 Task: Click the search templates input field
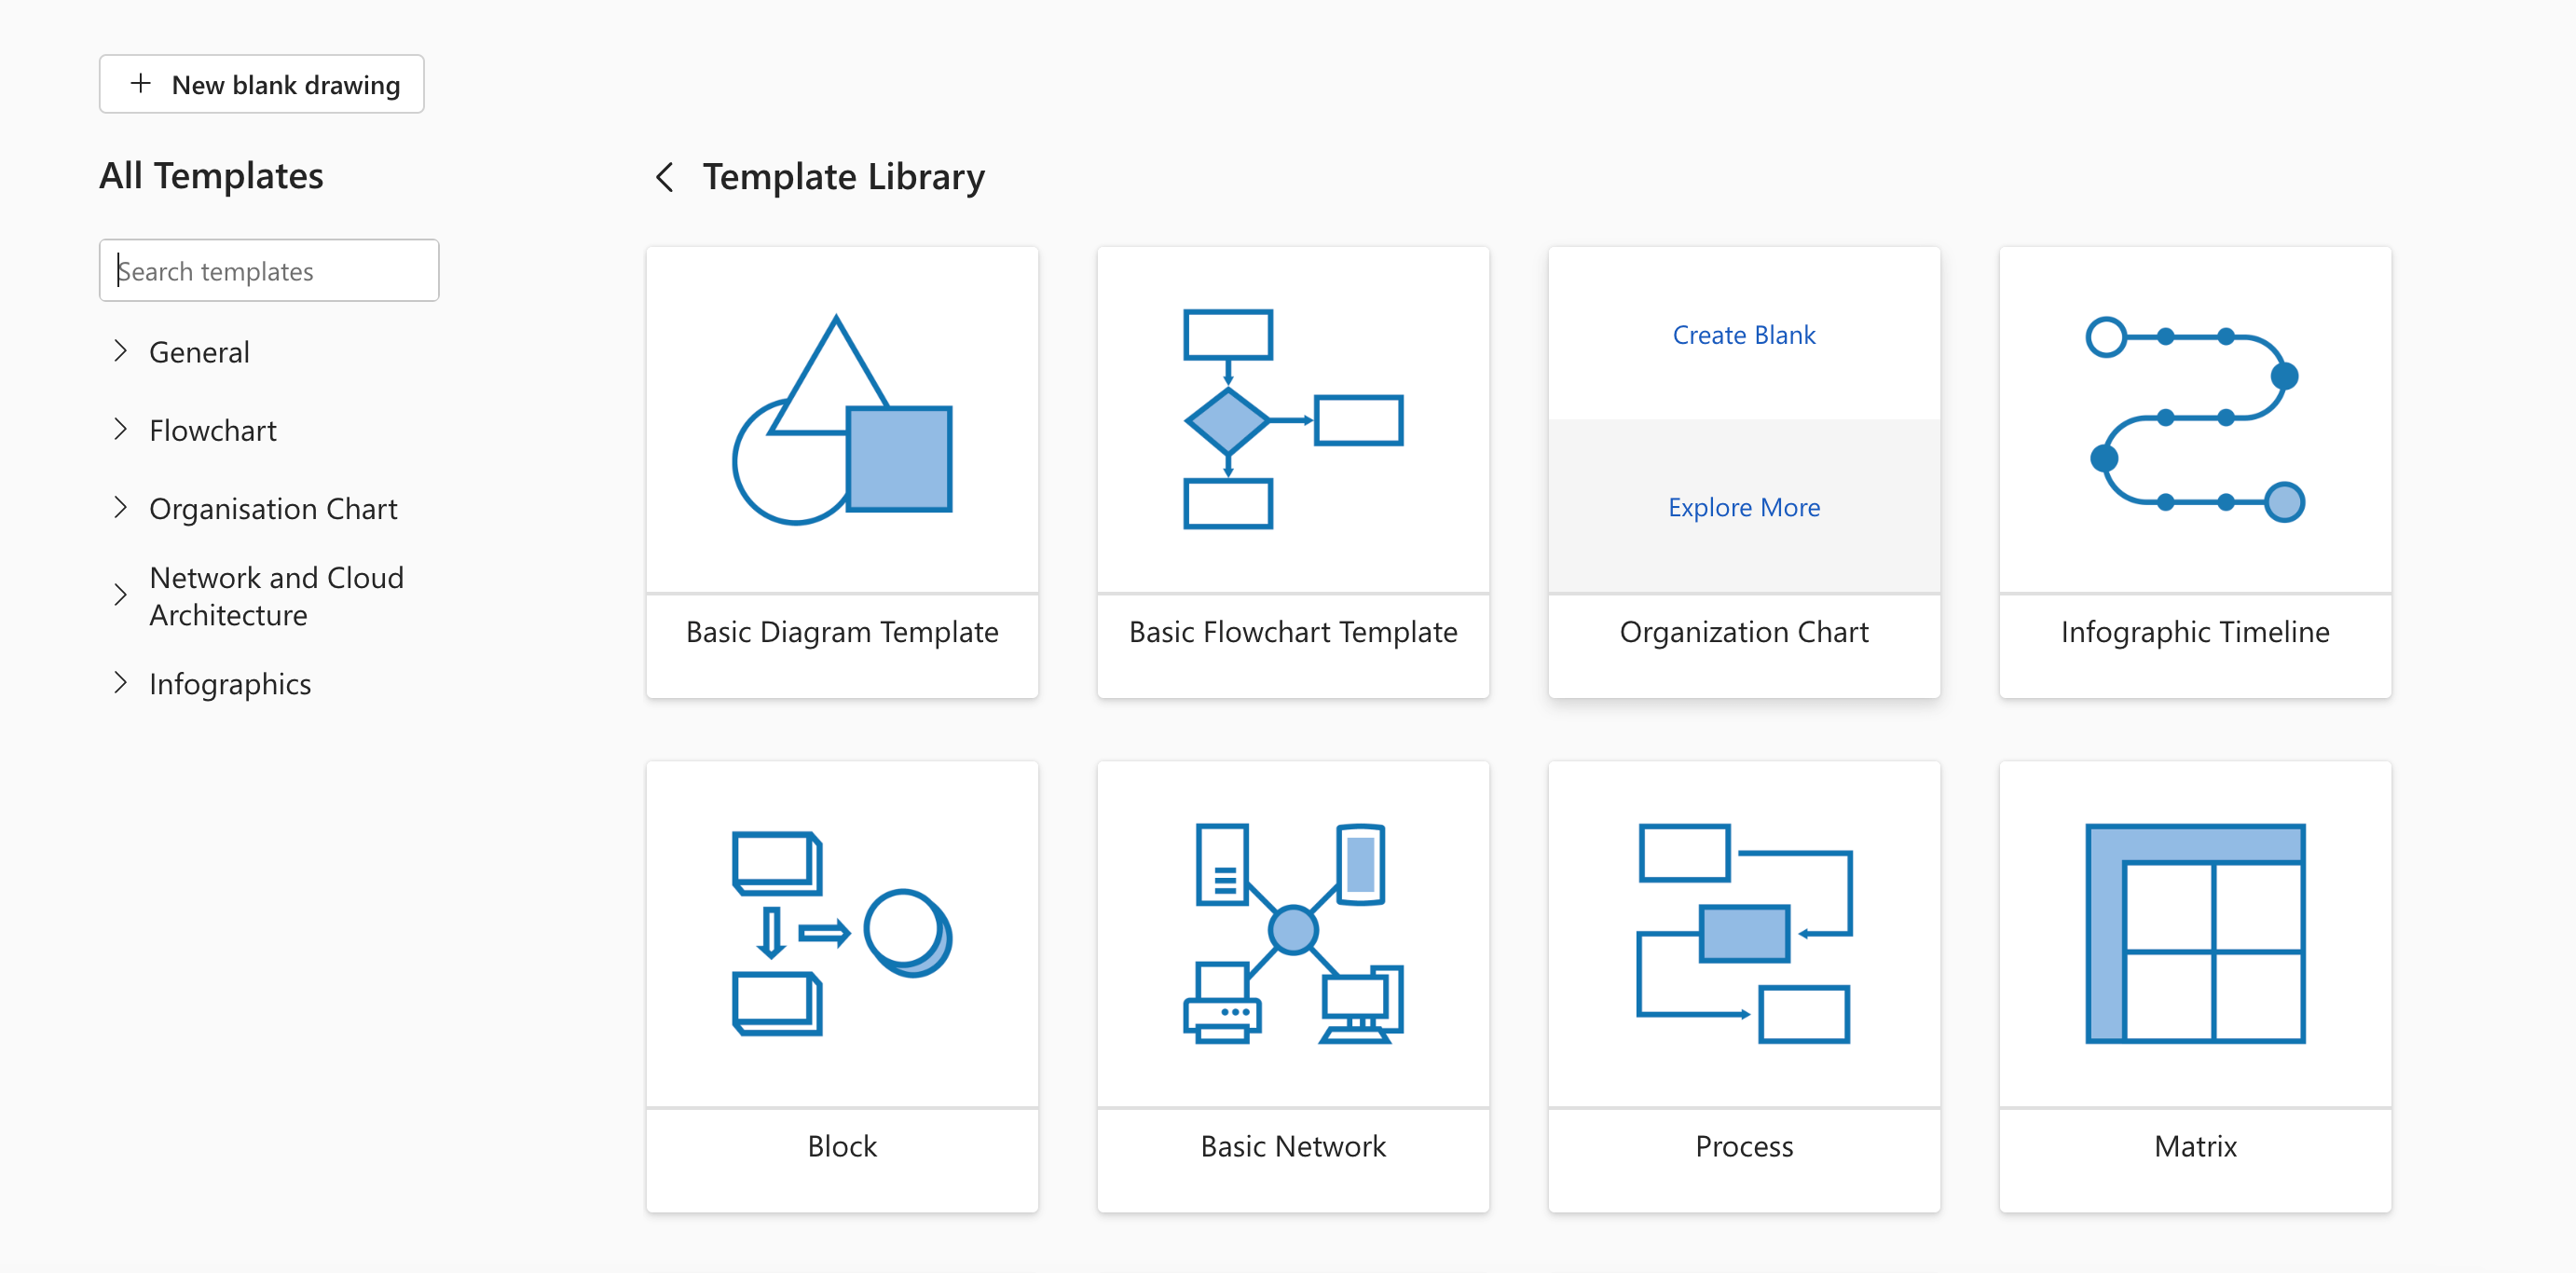pos(273,269)
